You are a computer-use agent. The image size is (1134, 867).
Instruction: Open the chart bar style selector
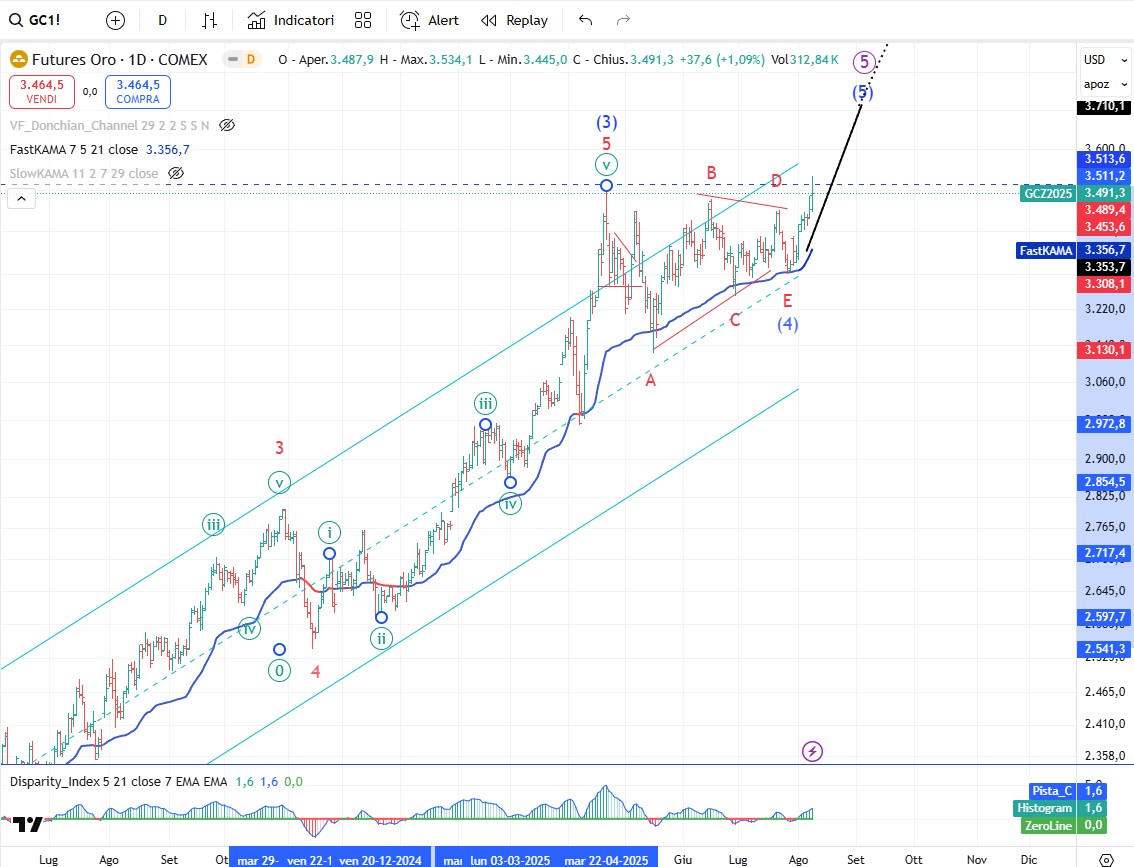click(210, 20)
